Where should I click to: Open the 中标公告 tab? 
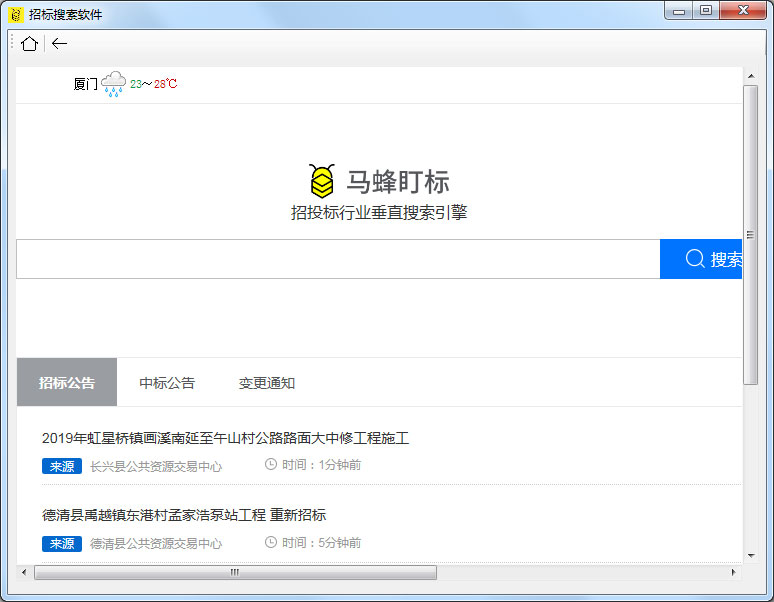[167, 382]
